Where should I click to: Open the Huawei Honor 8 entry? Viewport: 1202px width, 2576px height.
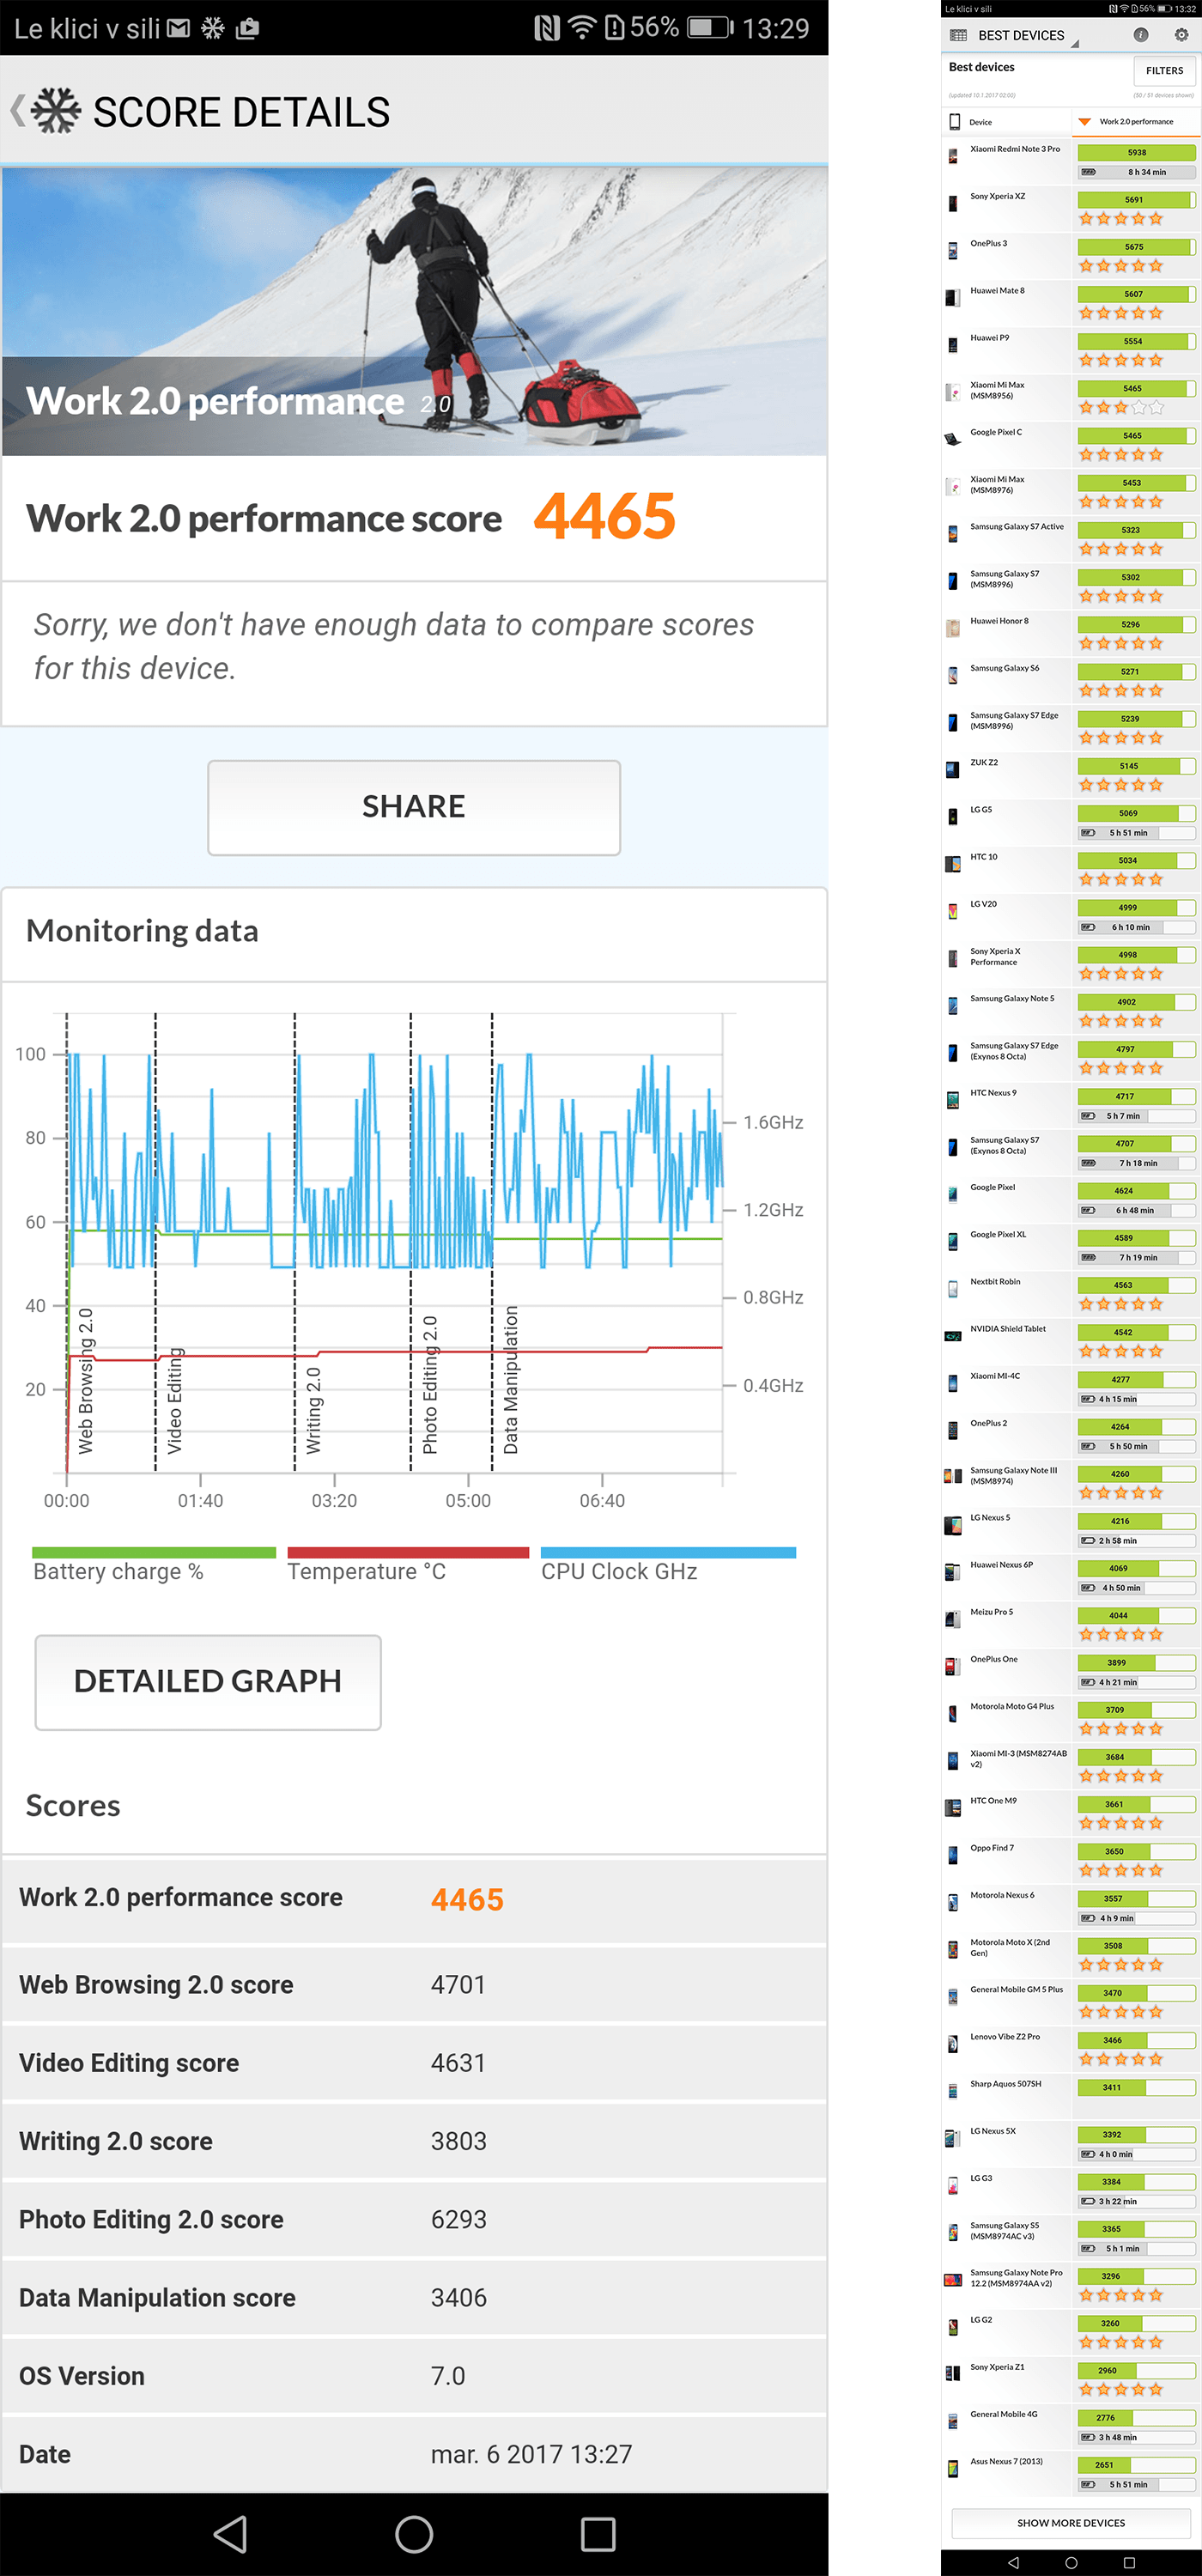1070,633
